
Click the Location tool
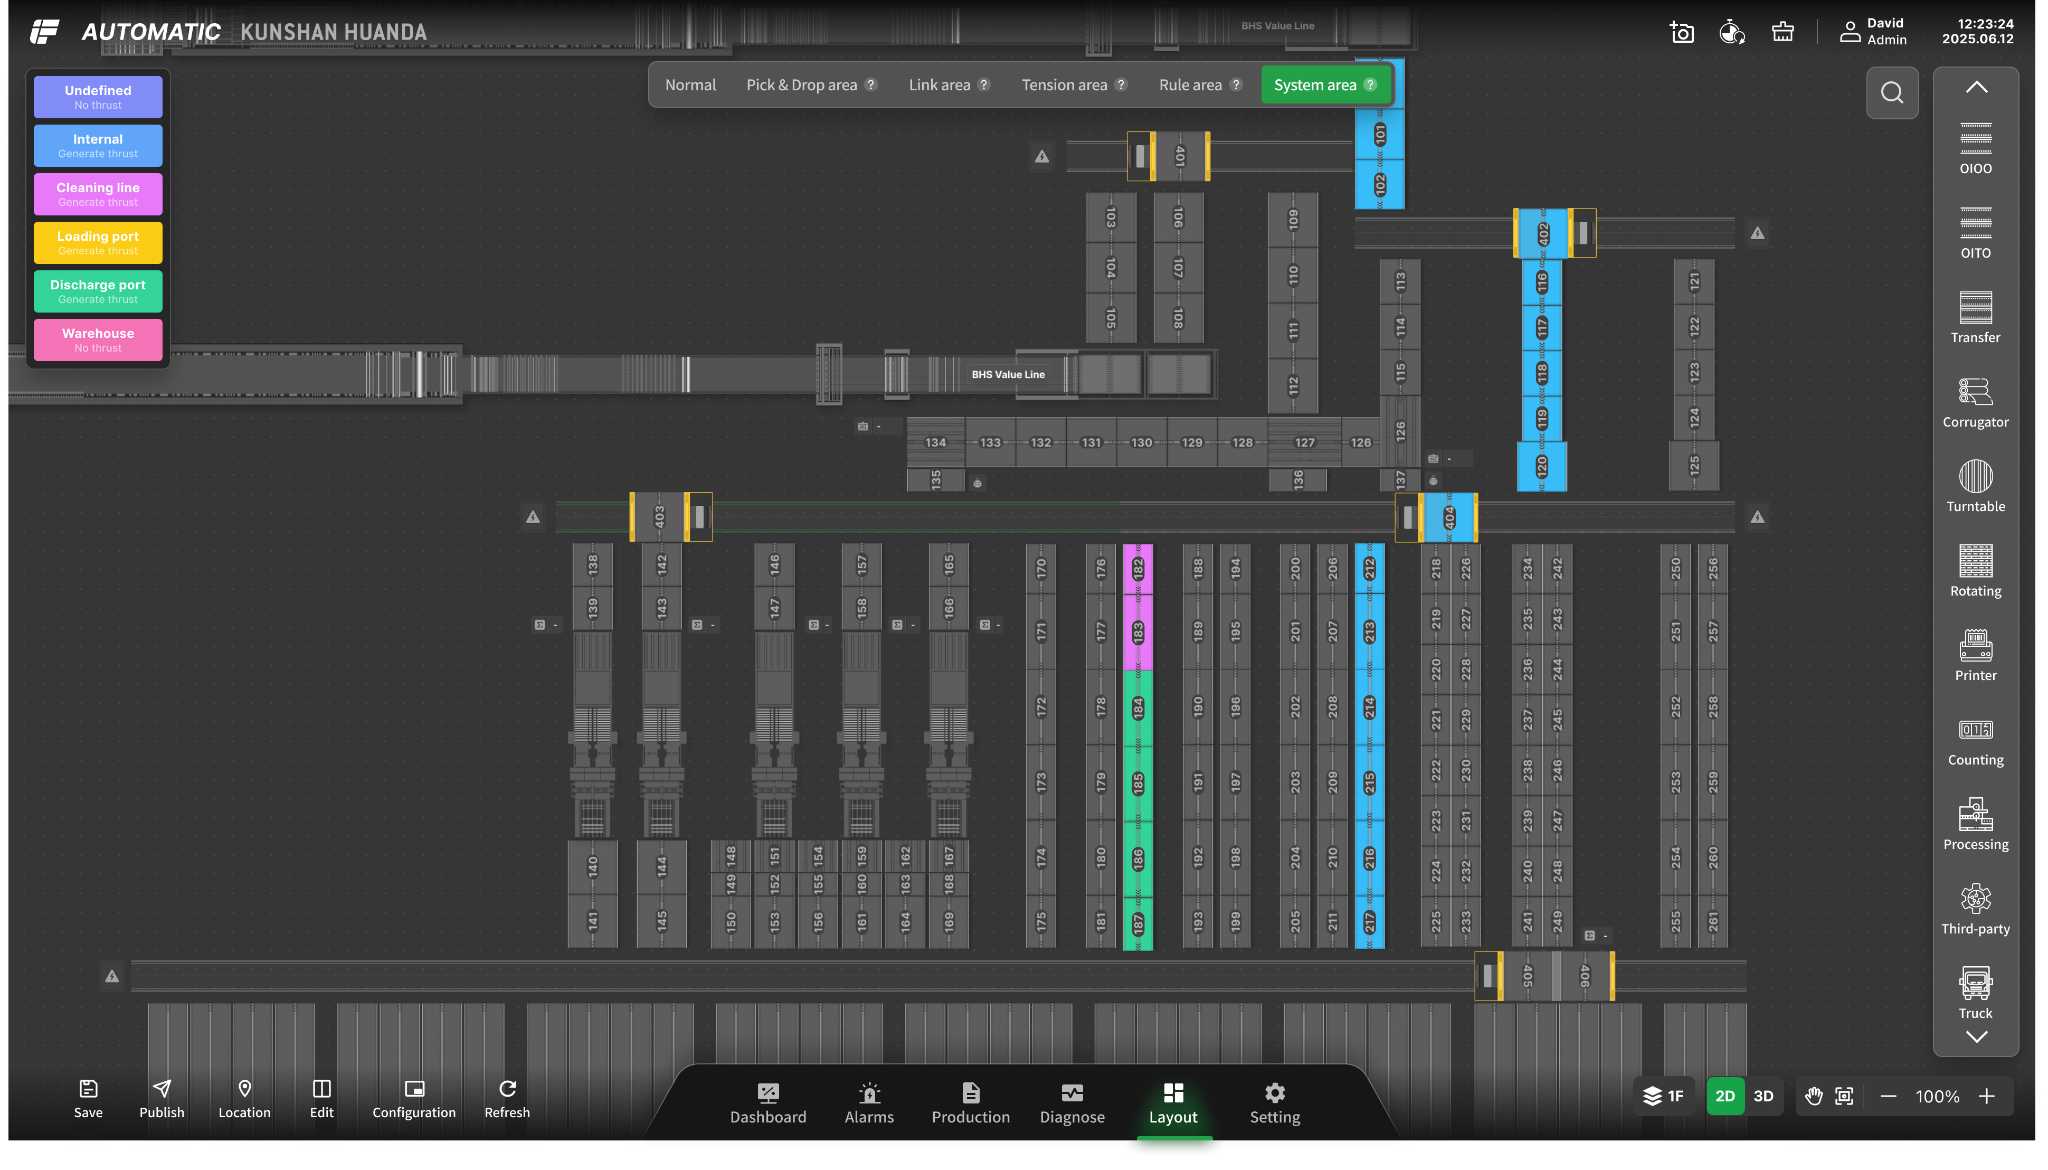point(244,1099)
